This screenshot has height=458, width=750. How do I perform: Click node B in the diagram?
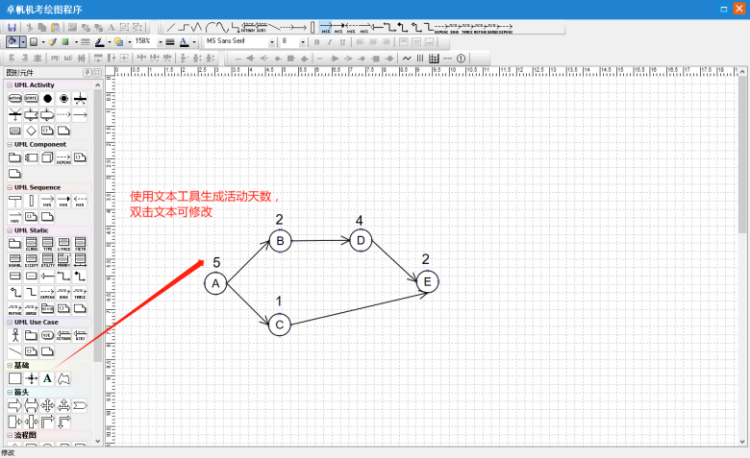tap(280, 241)
